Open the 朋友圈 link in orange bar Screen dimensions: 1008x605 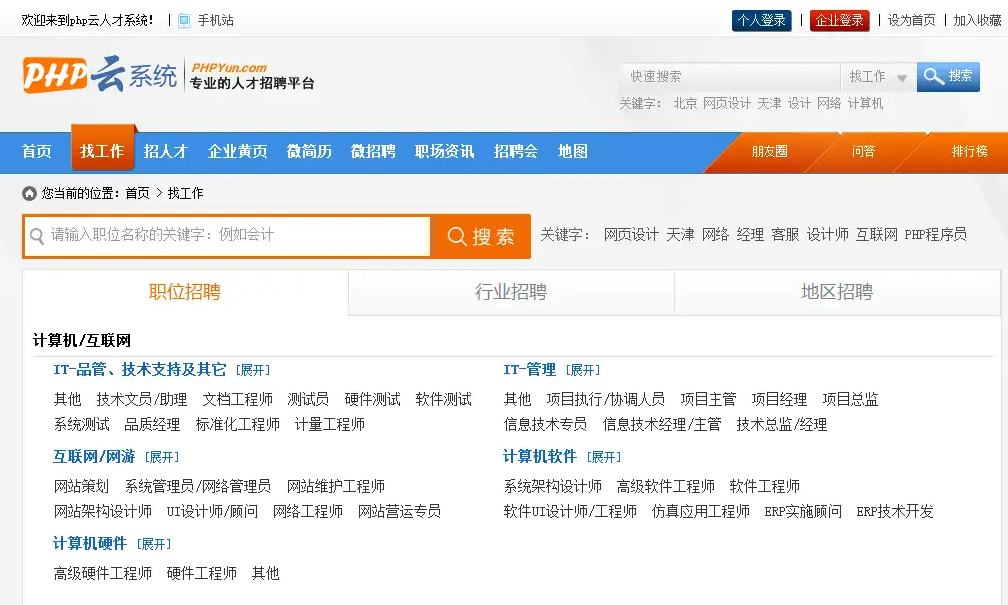pos(769,151)
